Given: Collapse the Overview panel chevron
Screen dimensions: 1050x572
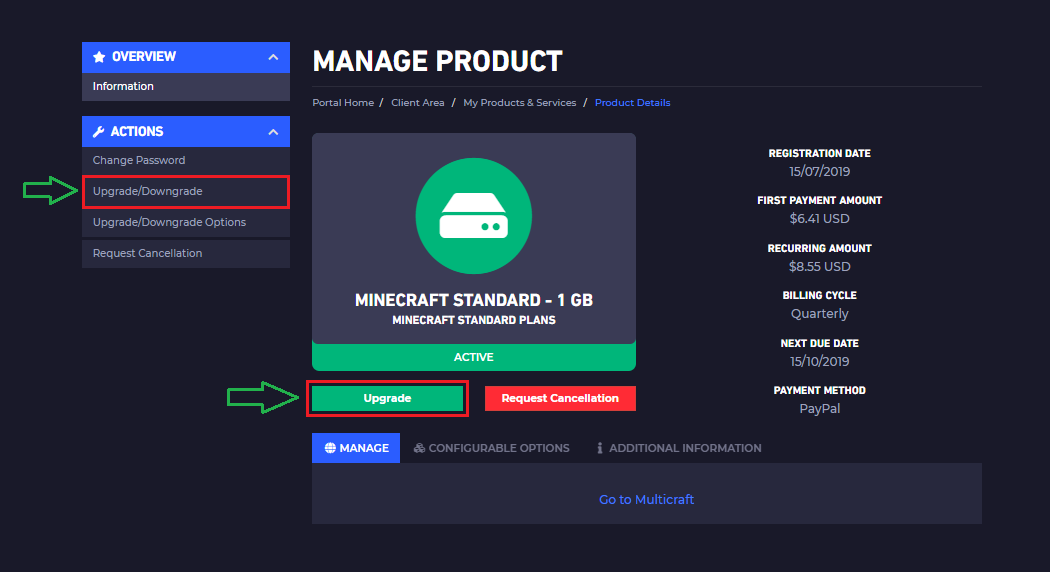Looking at the screenshot, I should pos(273,58).
